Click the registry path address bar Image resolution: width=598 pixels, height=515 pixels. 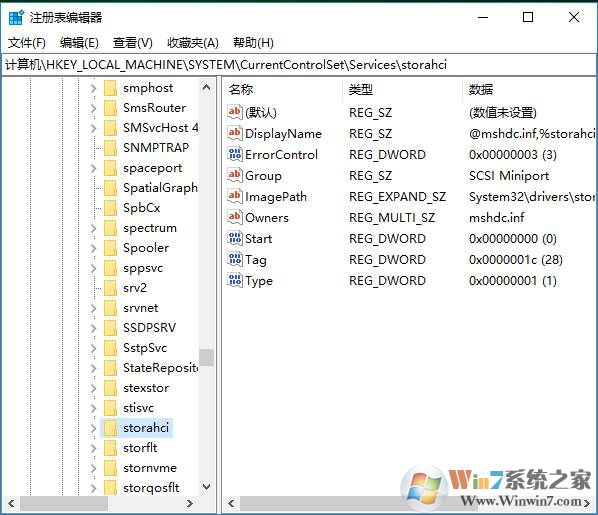[298, 65]
